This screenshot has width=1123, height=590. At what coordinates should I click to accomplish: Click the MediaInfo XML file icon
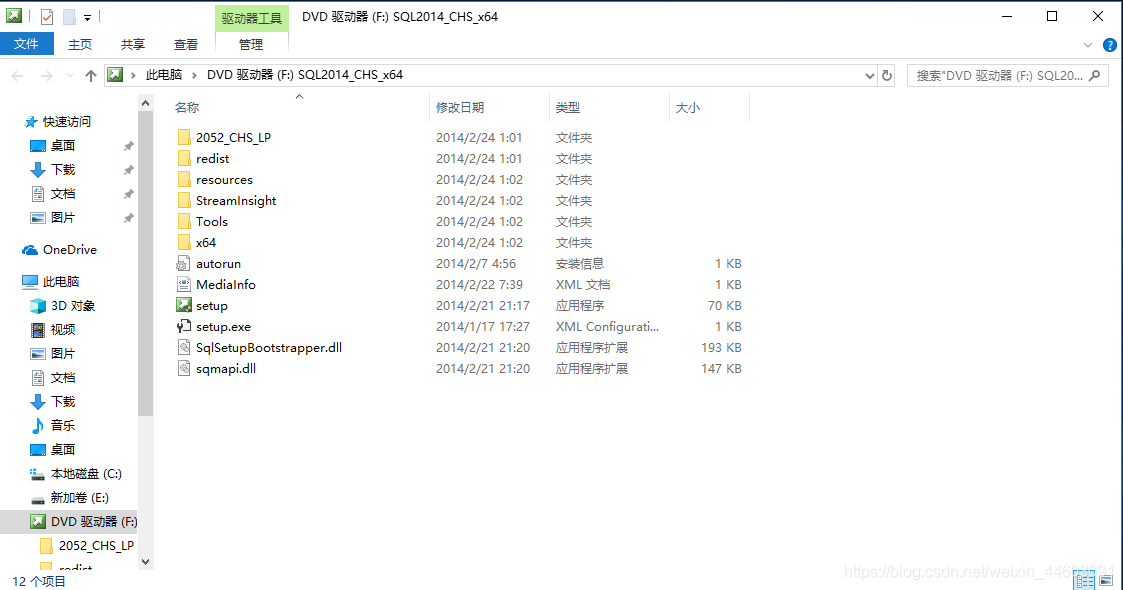184,284
